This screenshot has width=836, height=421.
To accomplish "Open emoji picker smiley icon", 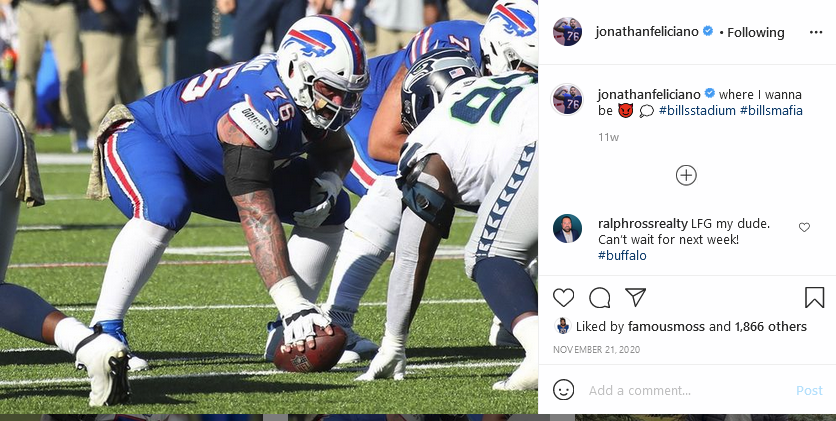I will pos(564,390).
